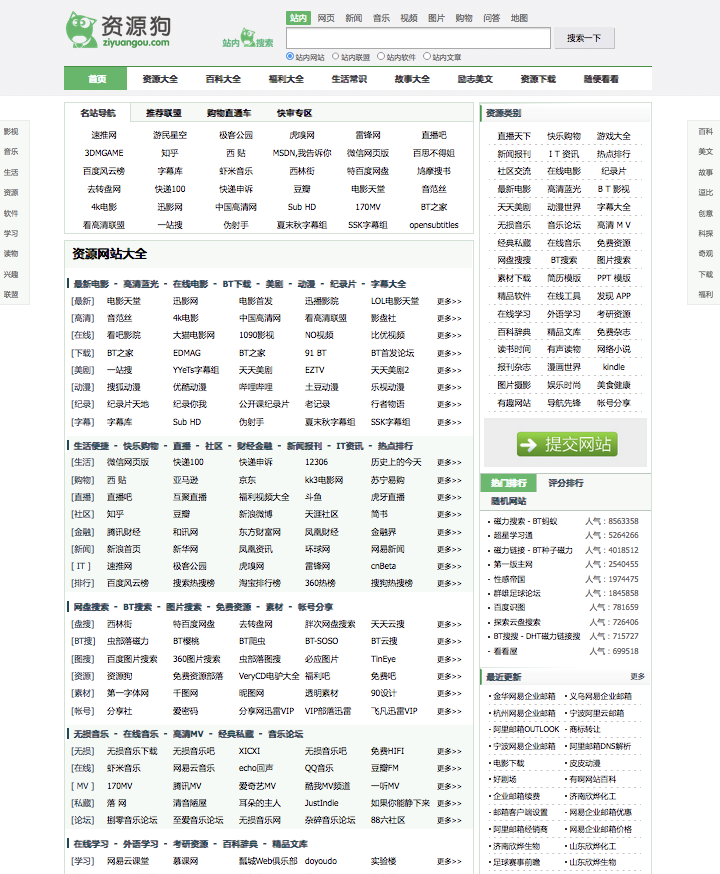Select the 站内文章 radio button
This screenshot has height=874, width=720.
point(427,56)
